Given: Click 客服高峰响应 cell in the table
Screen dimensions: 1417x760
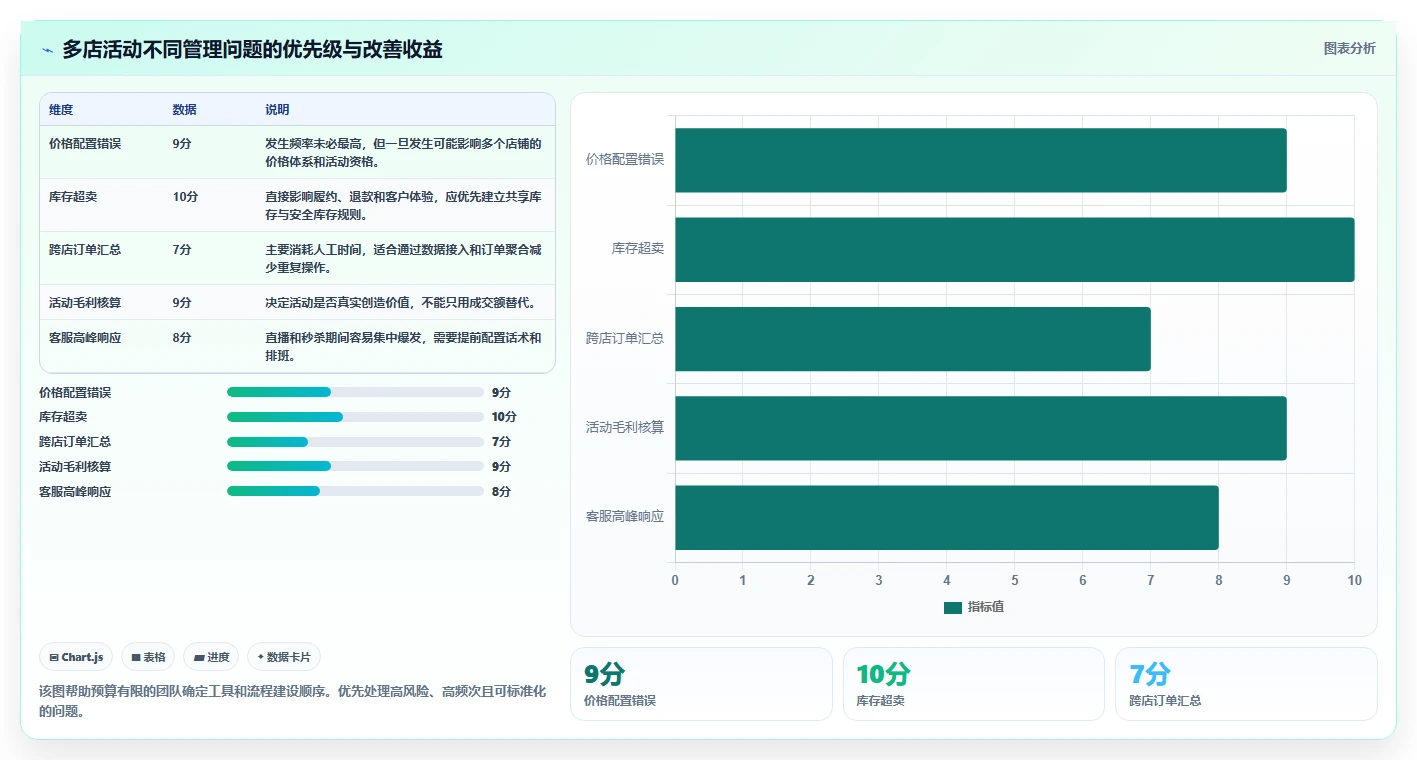Looking at the screenshot, I should coord(85,337).
